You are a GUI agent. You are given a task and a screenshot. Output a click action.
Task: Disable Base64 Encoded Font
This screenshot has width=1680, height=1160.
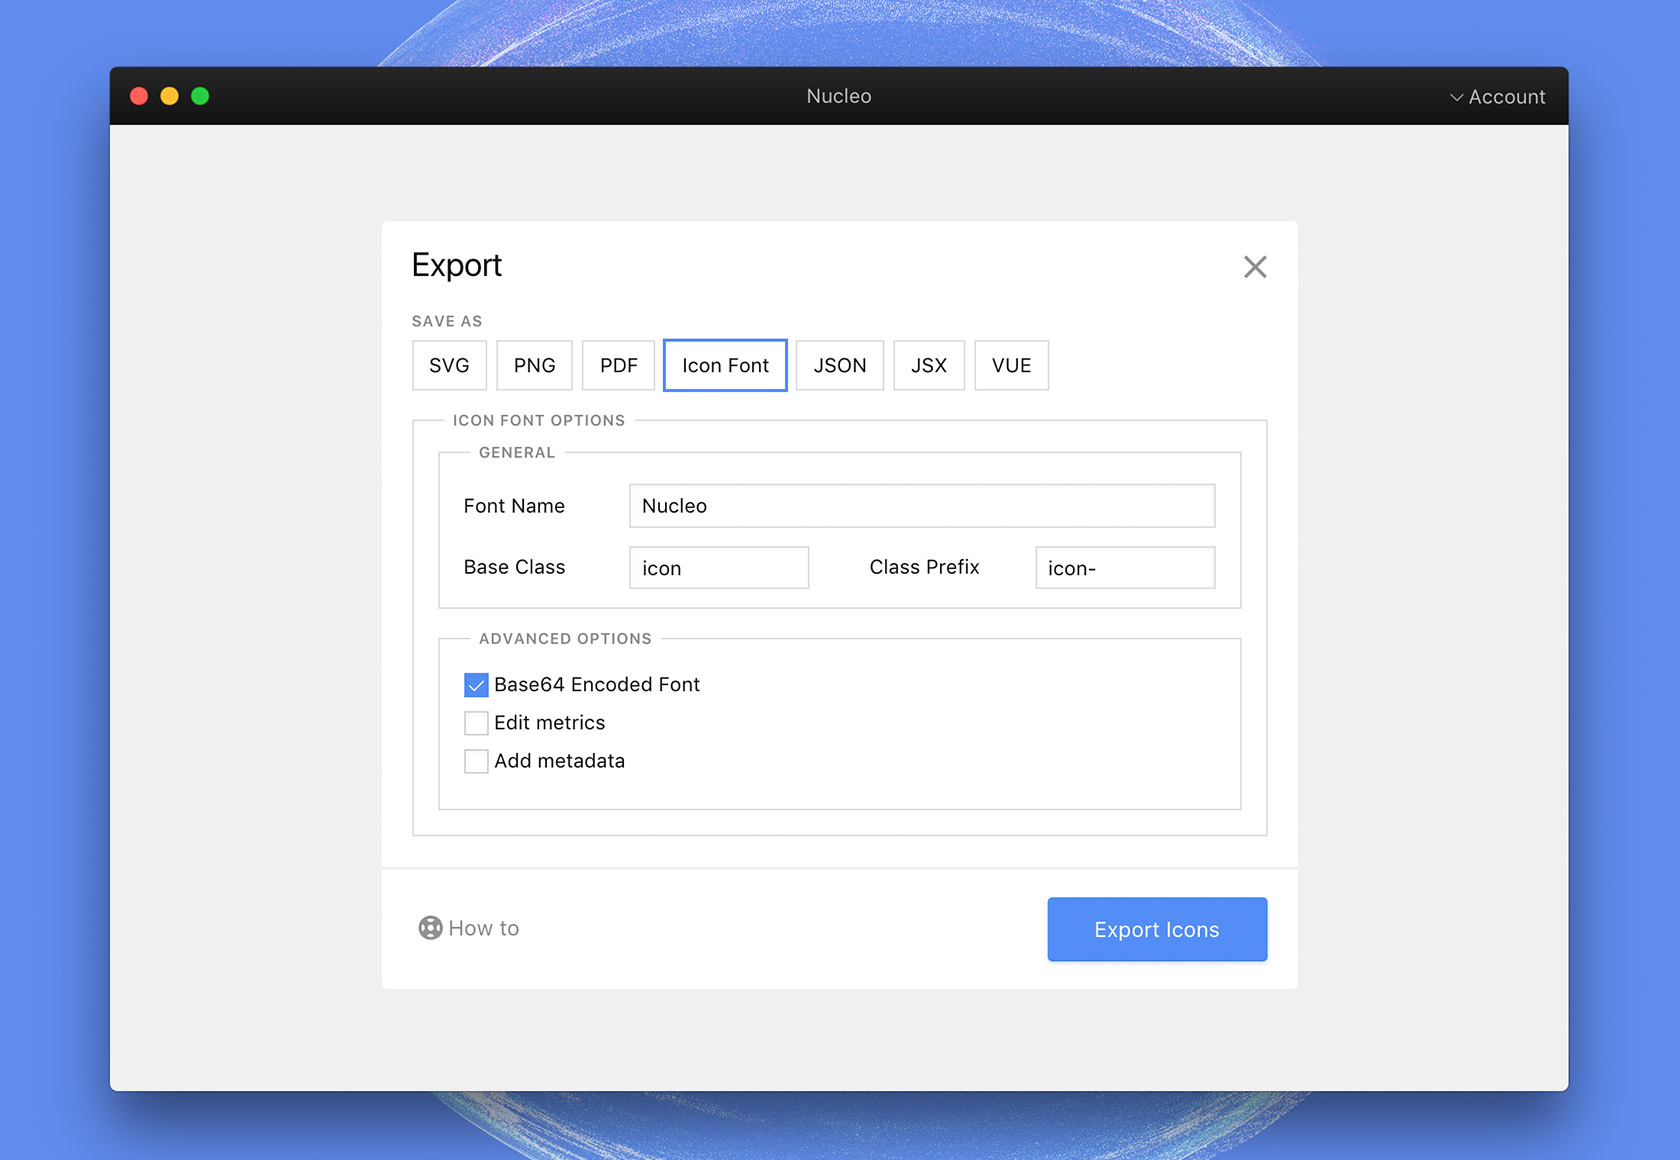point(476,684)
